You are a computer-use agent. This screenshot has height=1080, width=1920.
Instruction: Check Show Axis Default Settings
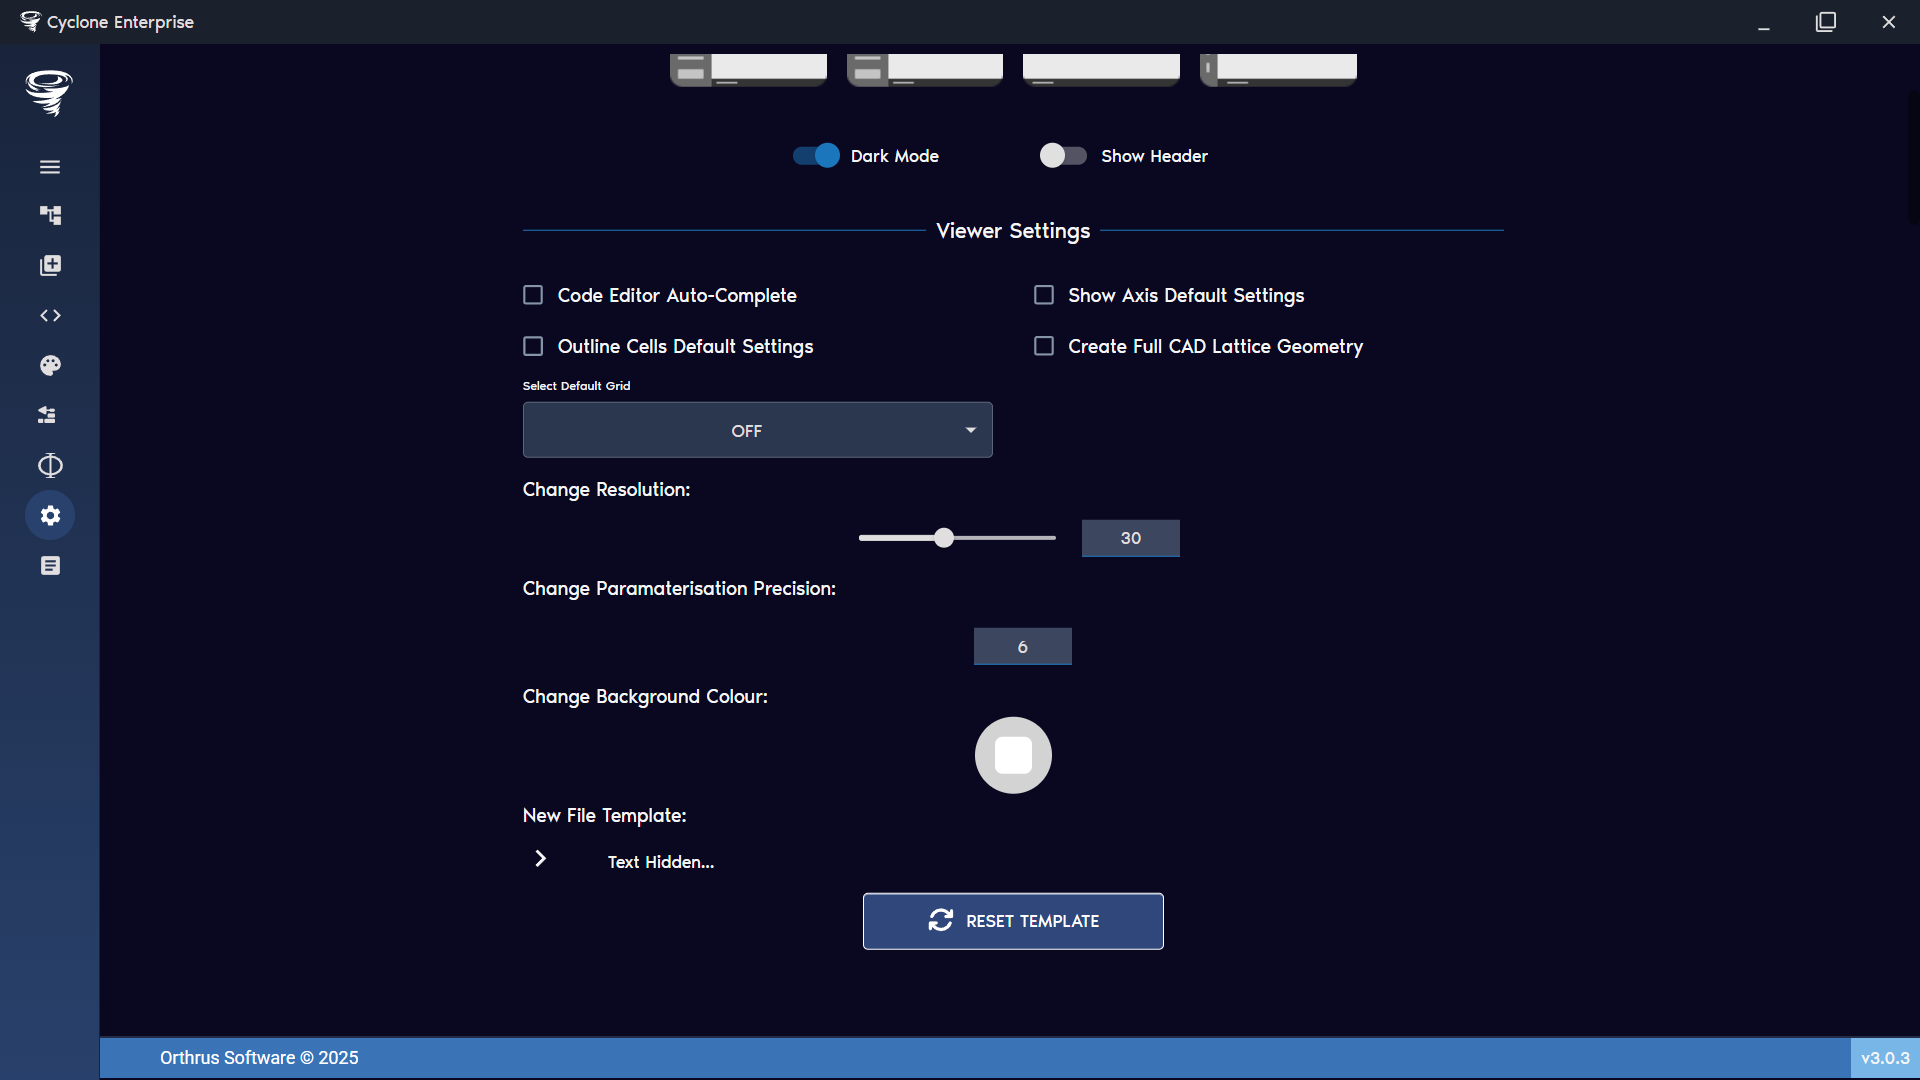(x=1044, y=294)
